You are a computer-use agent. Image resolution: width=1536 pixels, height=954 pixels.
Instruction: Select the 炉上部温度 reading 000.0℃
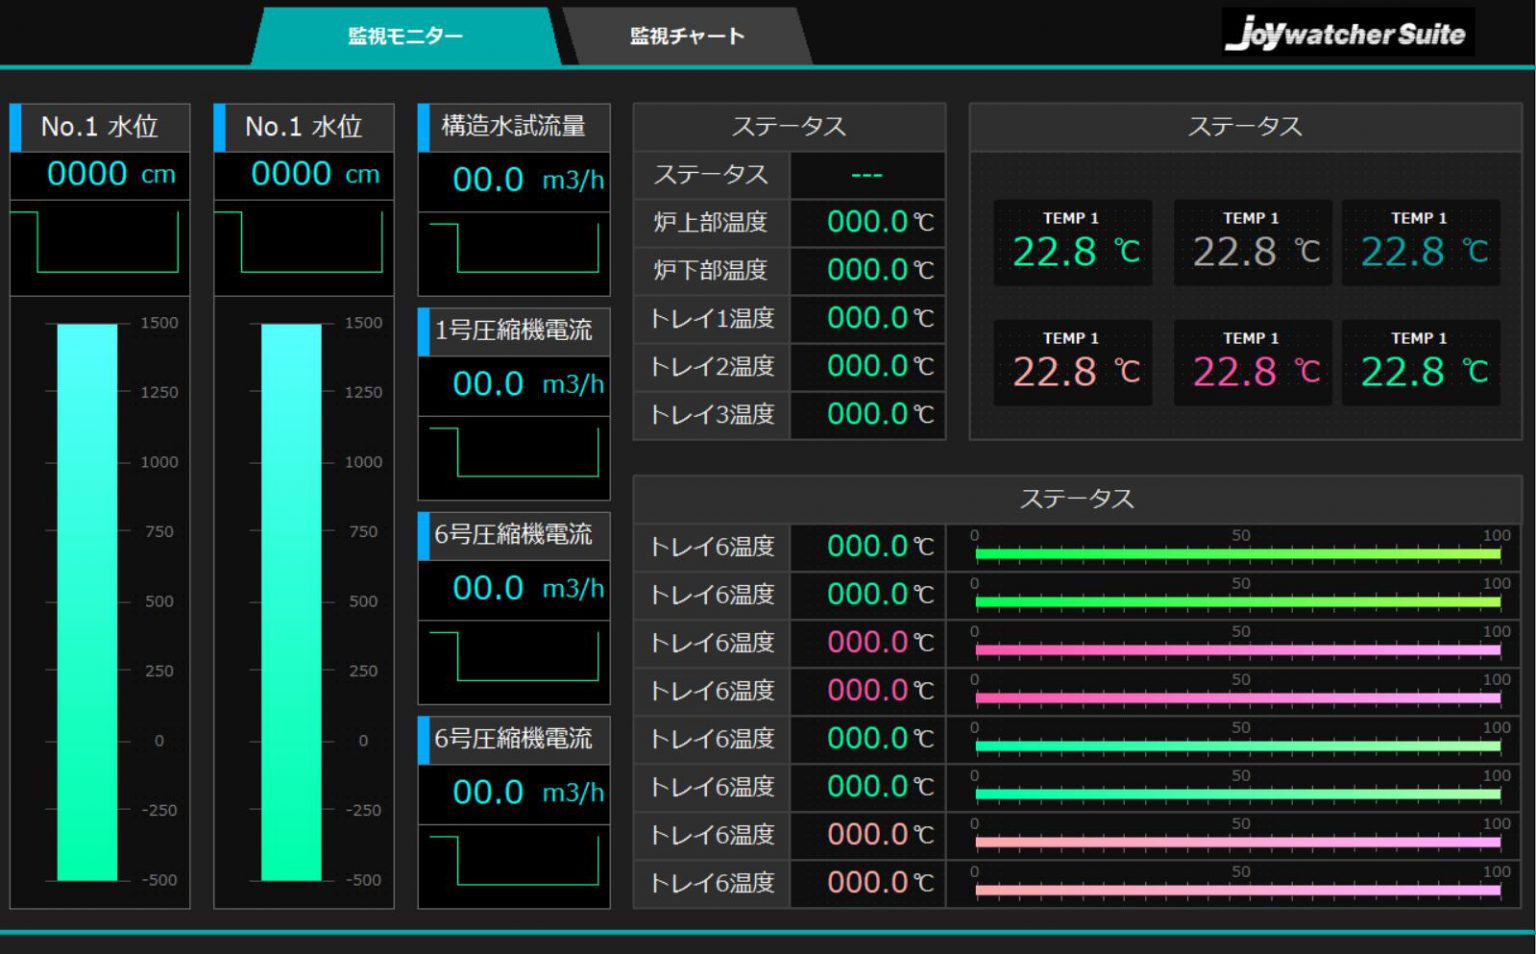coord(866,222)
